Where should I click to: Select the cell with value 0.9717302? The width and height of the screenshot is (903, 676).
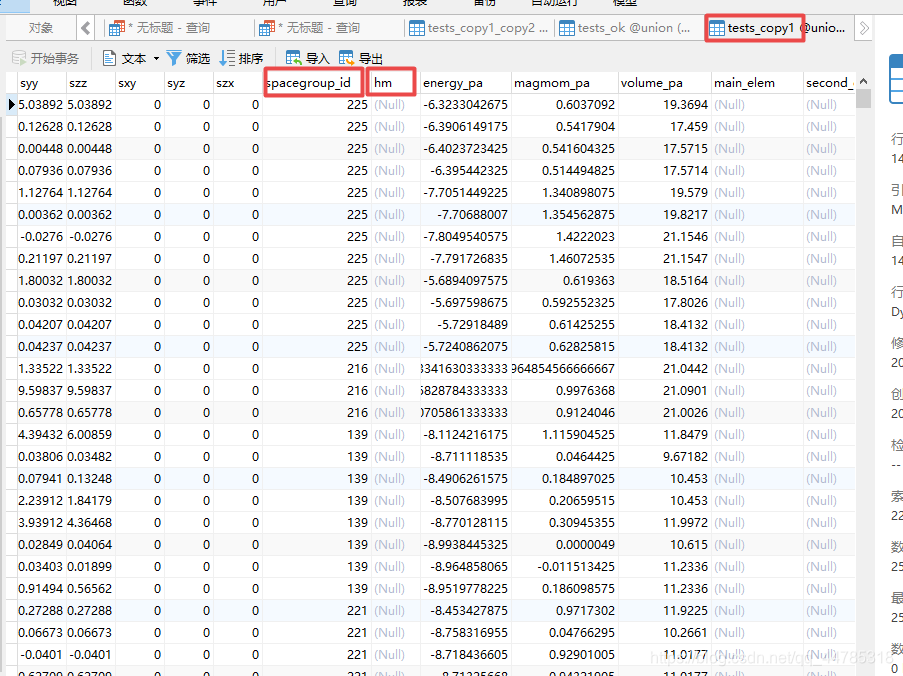click(564, 610)
